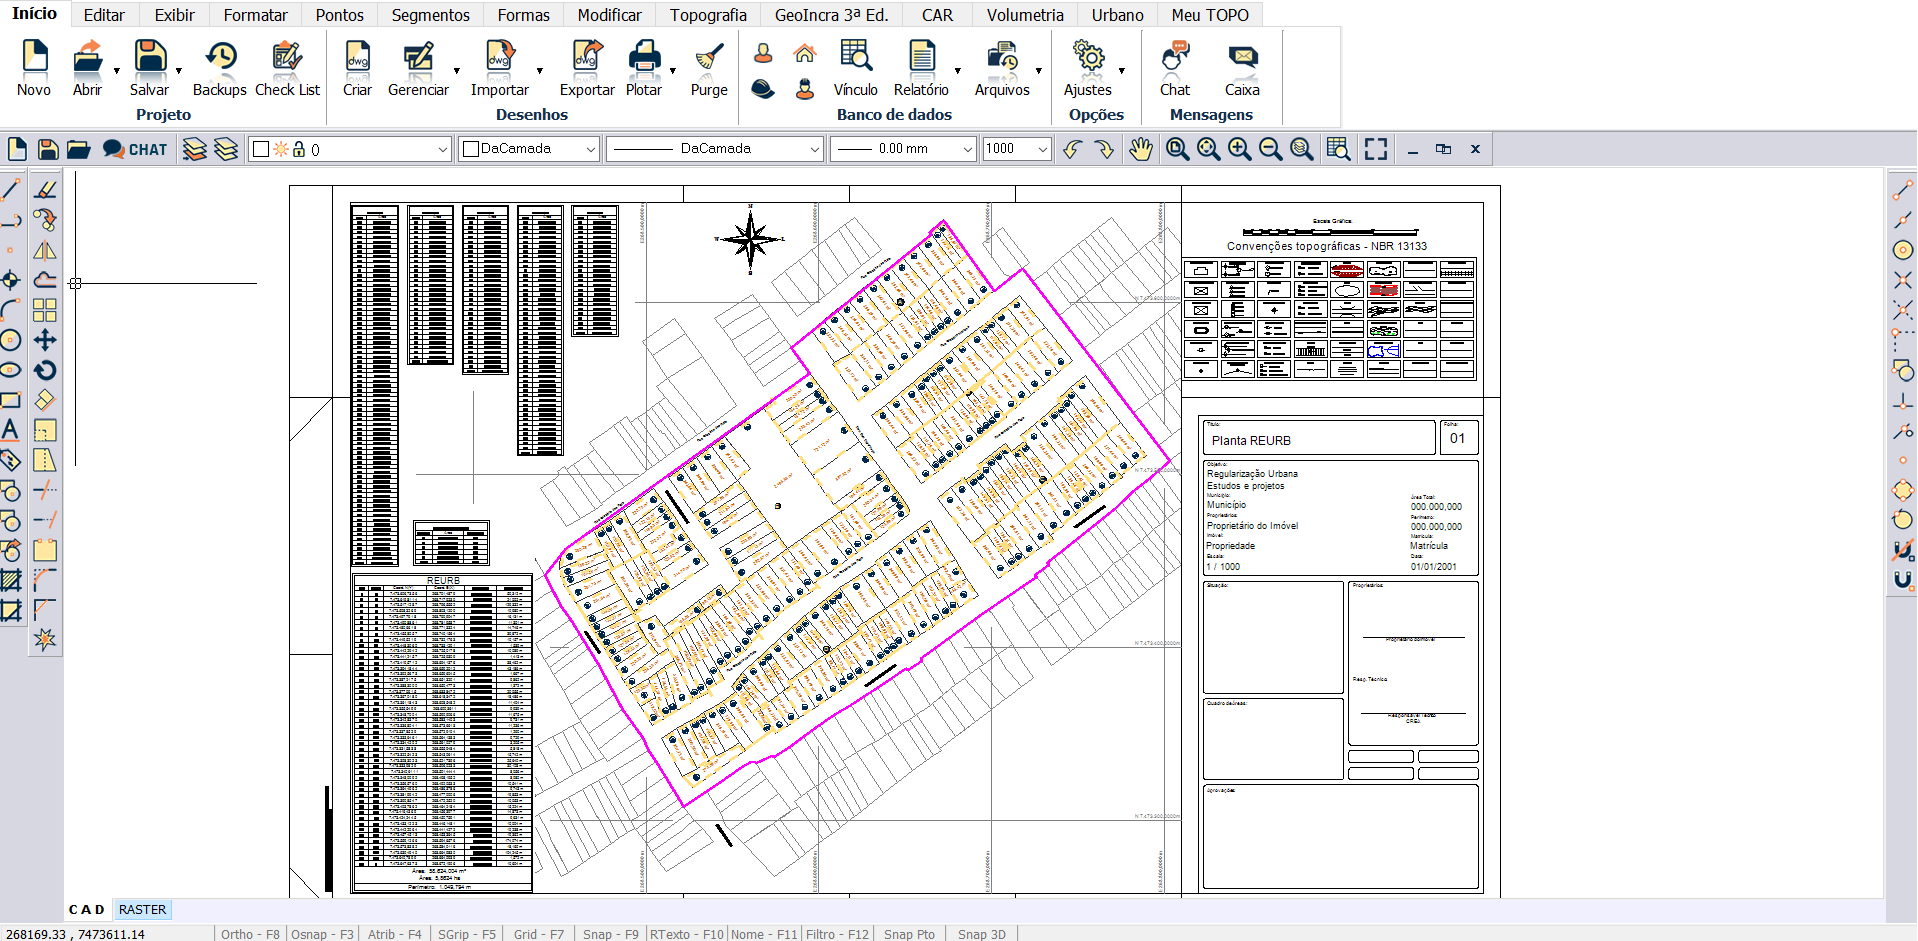Select the Pan hand tool
Screen dimensions: 1918x941
click(x=1141, y=149)
